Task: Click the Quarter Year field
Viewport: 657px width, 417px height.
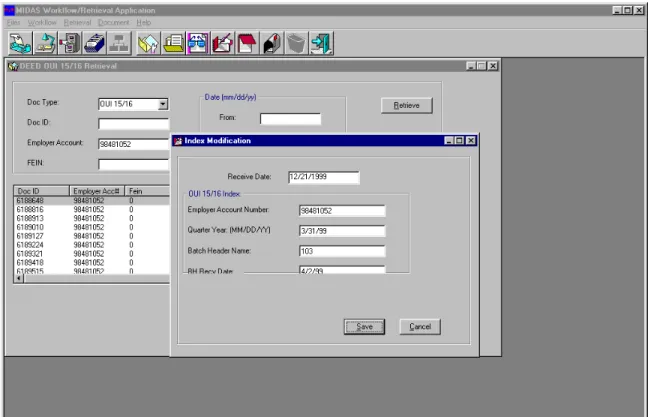Action: 342,231
